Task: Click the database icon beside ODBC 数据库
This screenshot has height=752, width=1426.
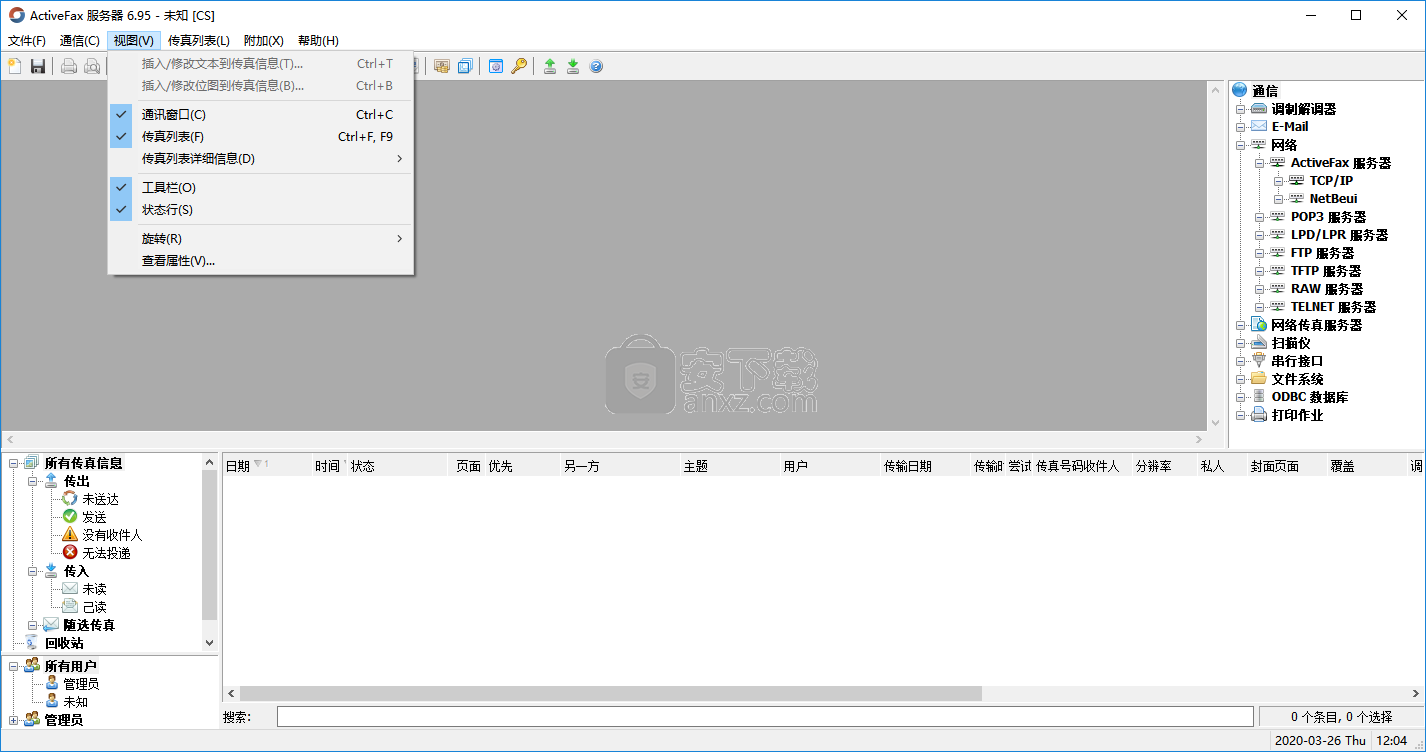Action: pyautogui.click(x=1259, y=396)
